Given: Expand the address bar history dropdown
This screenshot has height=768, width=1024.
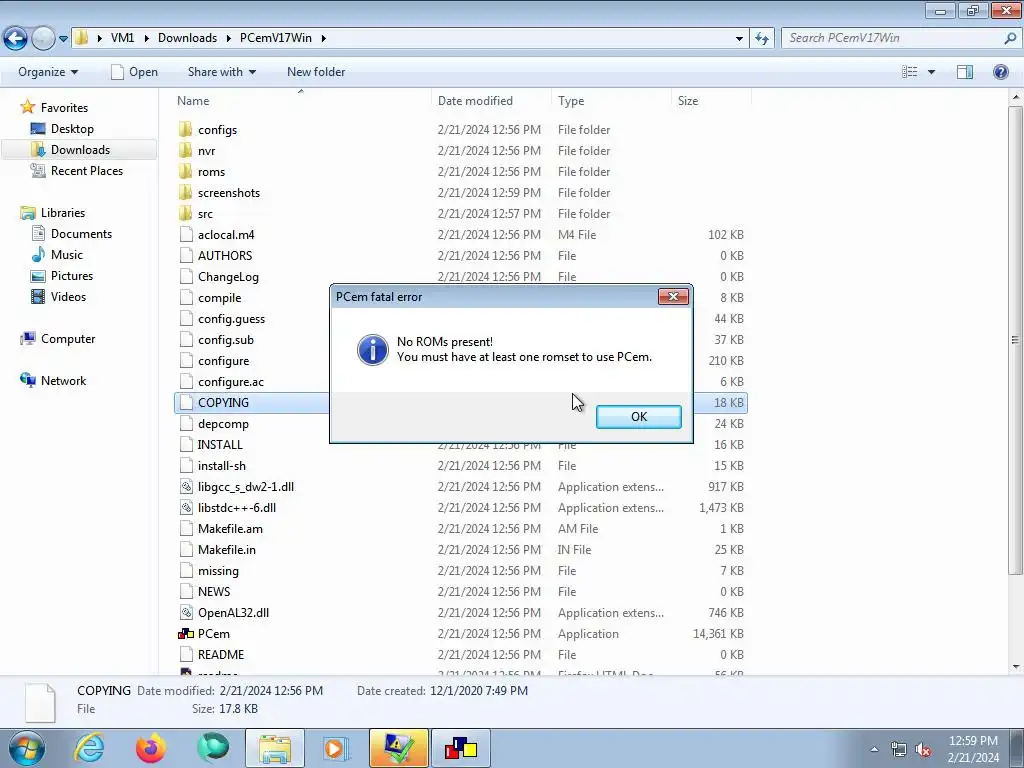Looking at the screenshot, I should 739,39.
